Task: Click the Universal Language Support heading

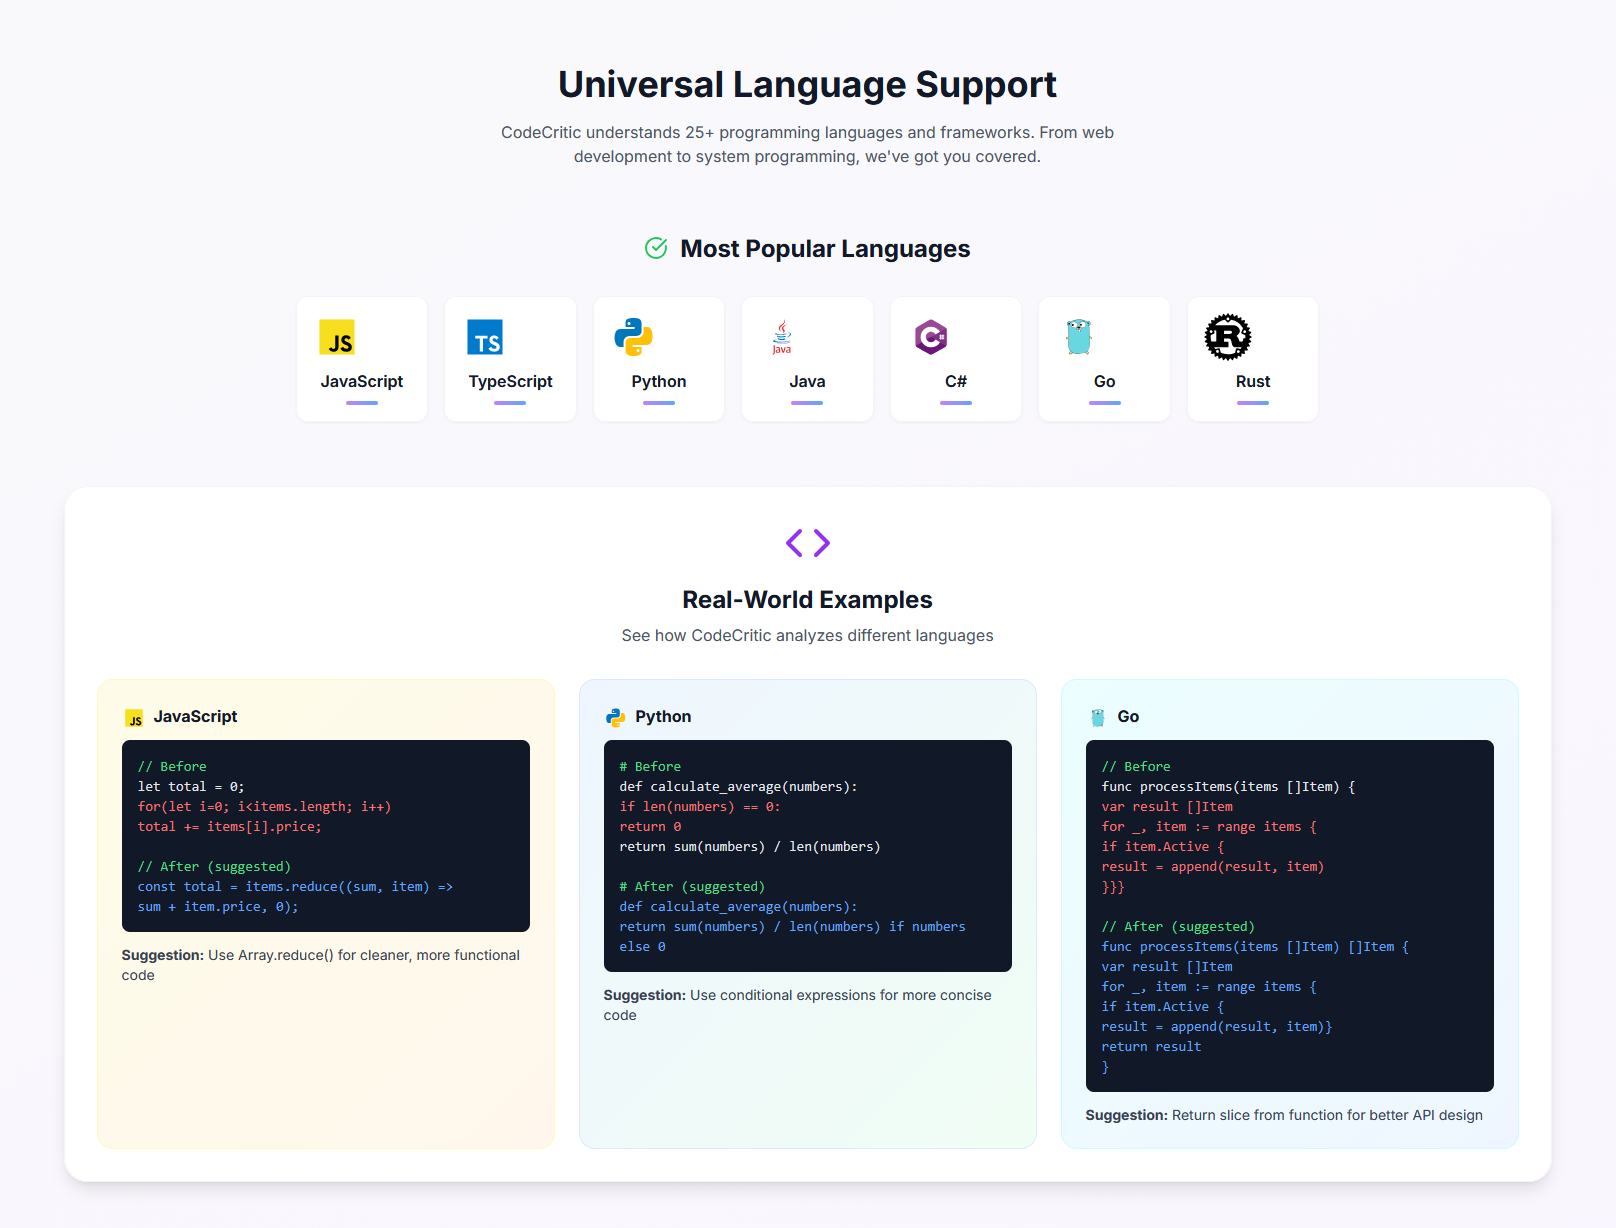Action: tap(806, 84)
